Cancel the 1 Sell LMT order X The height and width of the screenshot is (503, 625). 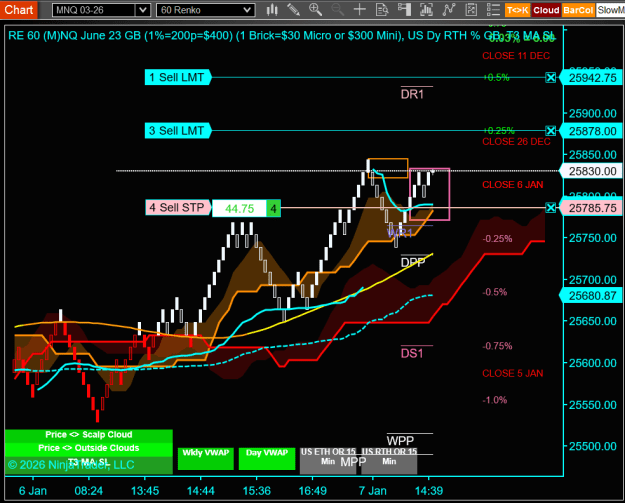click(550, 77)
